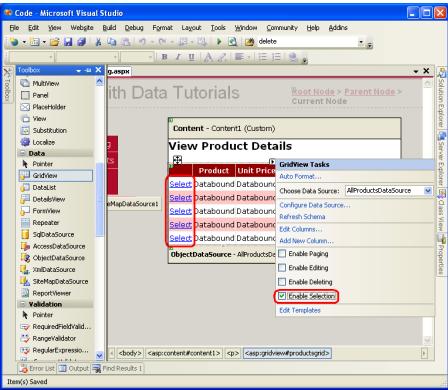Image resolution: width=448 pixels, height=390 pixels.
Task: Click the Convert to Hyperlink icon
Action: tap(293, 57)
